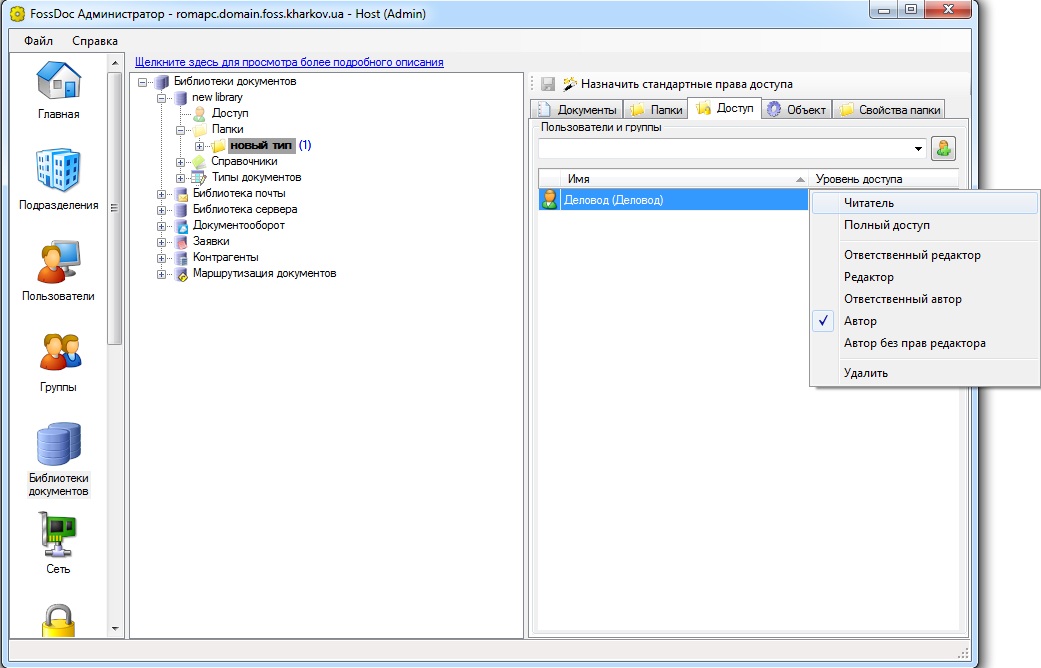This screenshot has height=668, width=1041.
Task: Click the add user button beside combo box
Action: click(x=943, y=148)
